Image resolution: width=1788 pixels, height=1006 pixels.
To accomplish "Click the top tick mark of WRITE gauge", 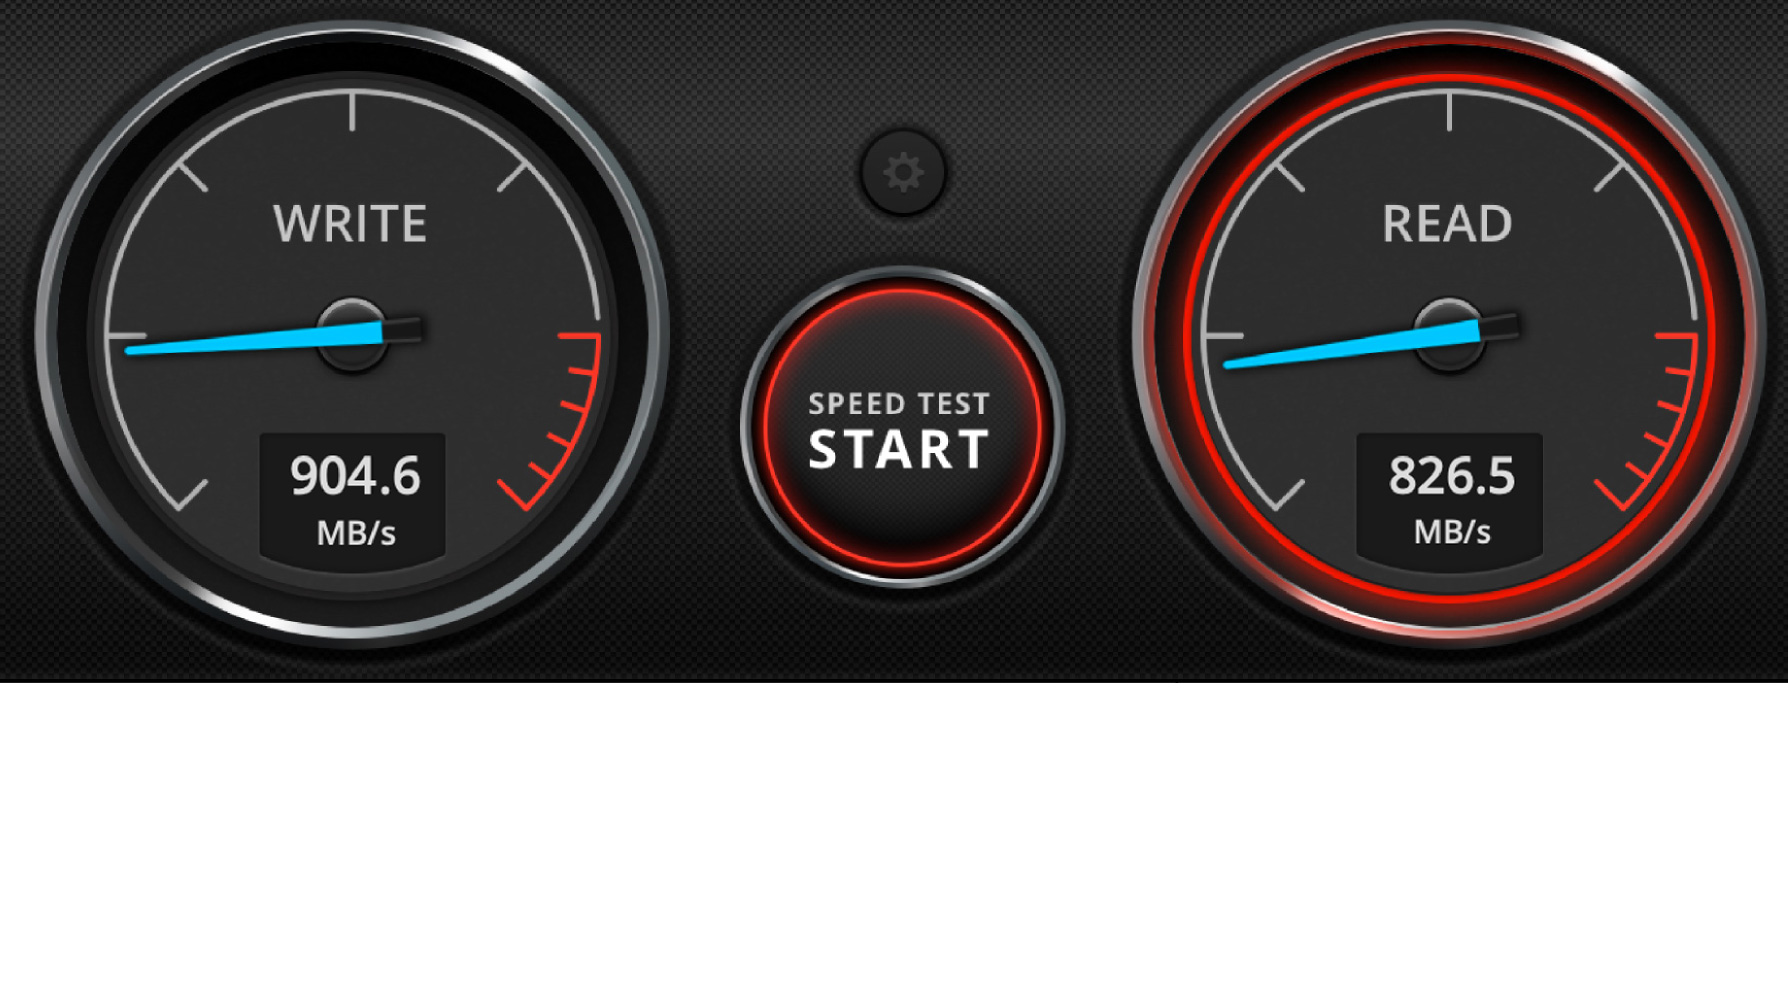I will [x=352, y=111].
